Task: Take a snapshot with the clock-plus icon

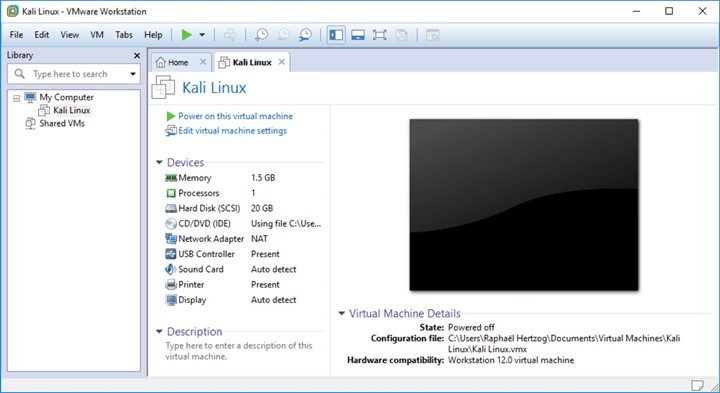Action: pos(261,35)
